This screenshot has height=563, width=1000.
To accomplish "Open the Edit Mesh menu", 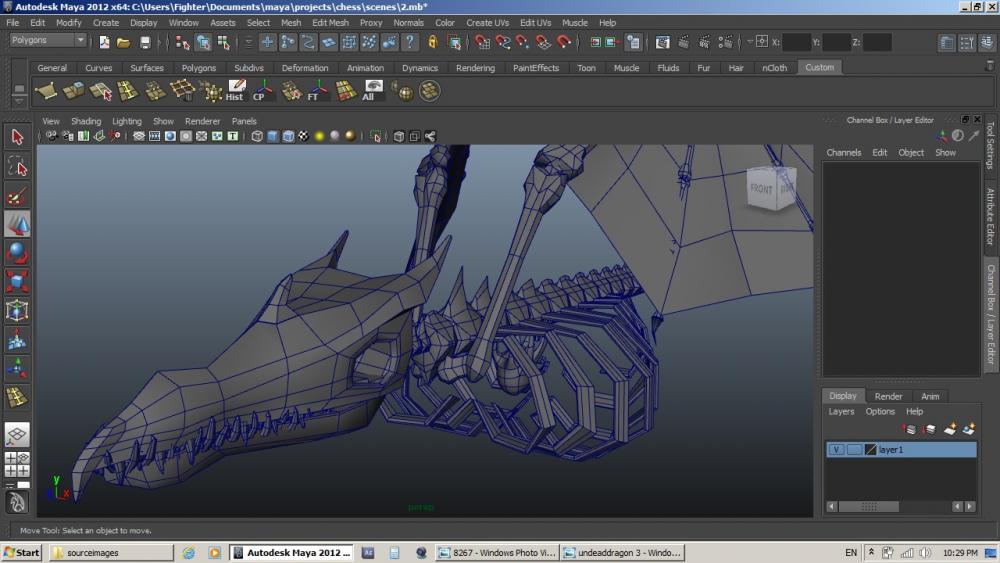I will click(330, 22).
